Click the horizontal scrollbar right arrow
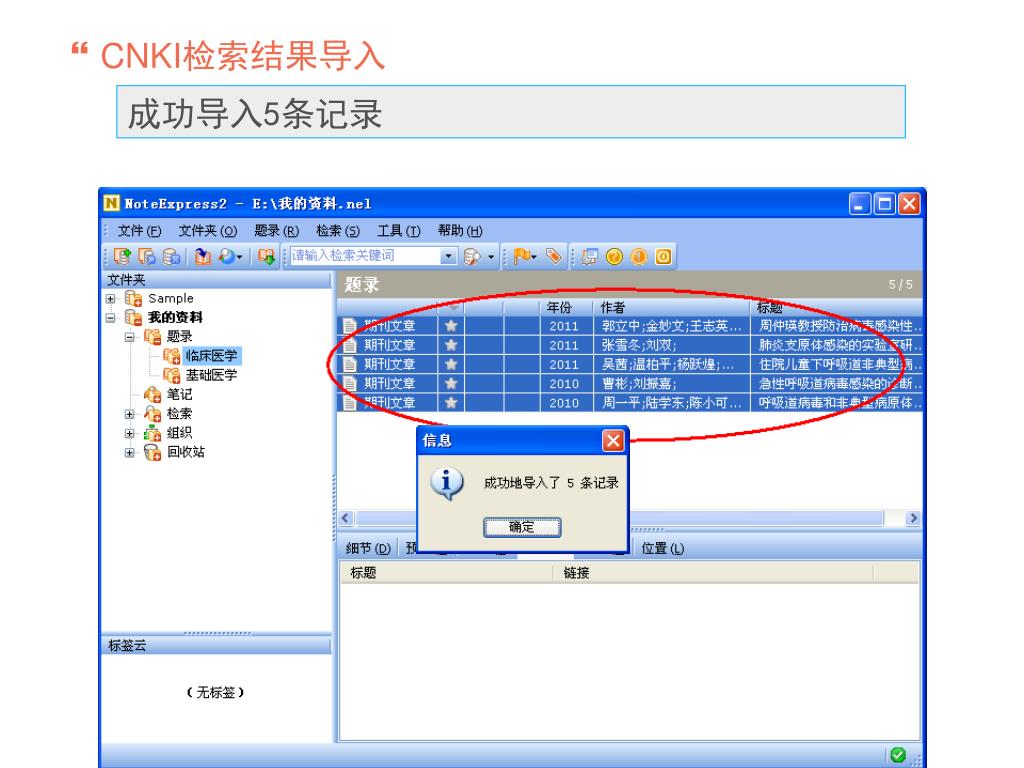1024x768 pixels. click(x=913, y=518)
